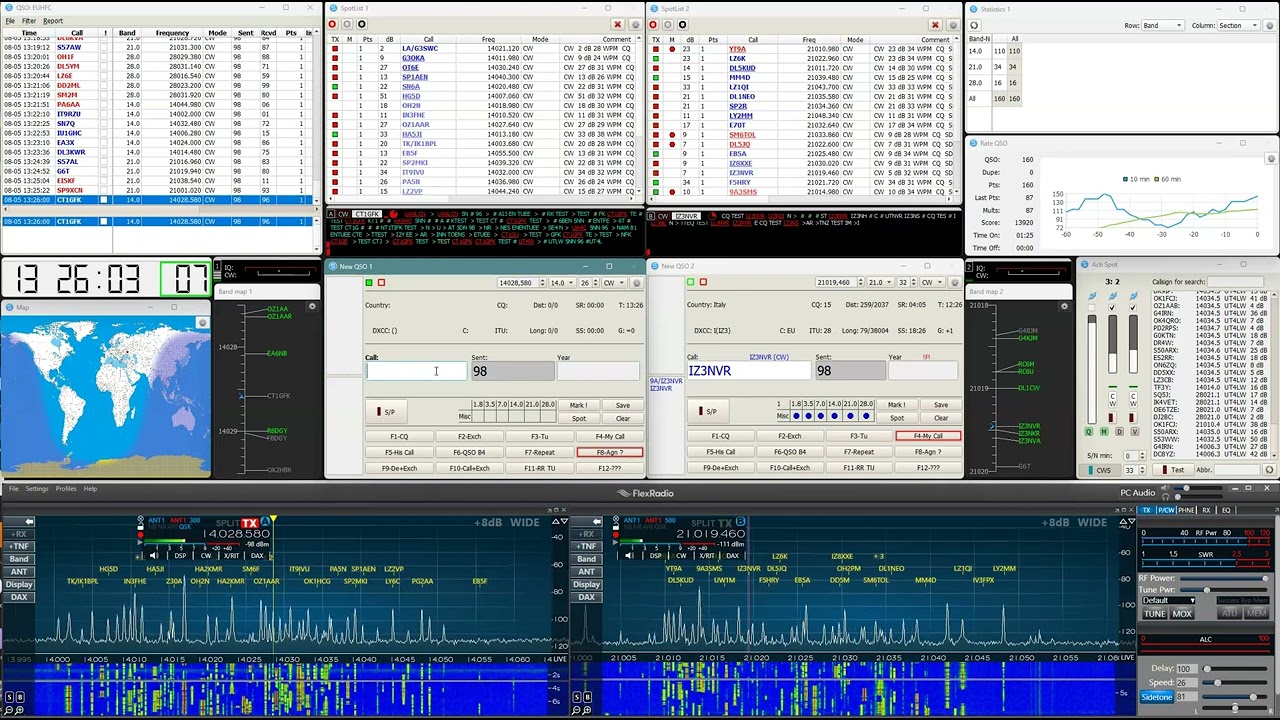Toggle the Q filter button in Acti Spot
The width and height of the screenshot is (1280, 720).
pyautogui.click(x=1089, y=432)
